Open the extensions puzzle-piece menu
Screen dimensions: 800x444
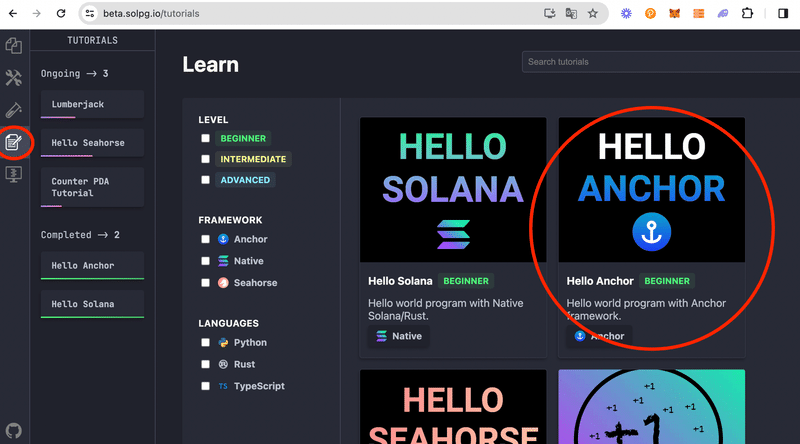pos(747,14)
